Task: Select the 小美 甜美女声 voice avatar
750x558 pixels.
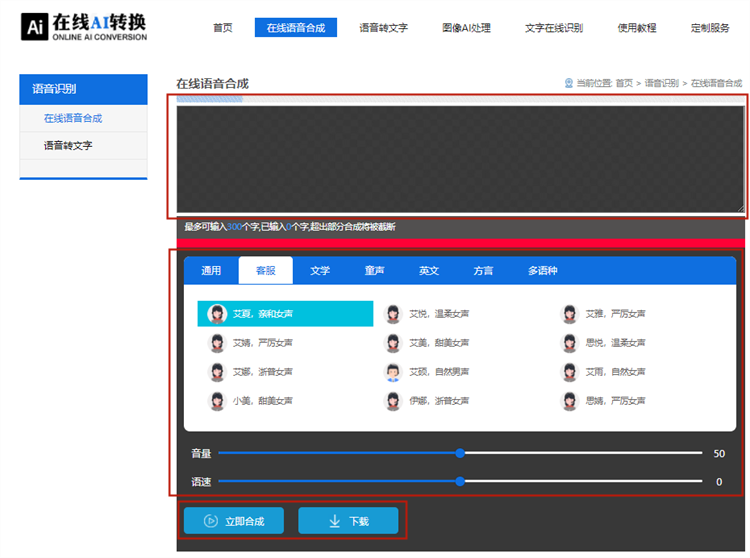Action: point(217,401)
